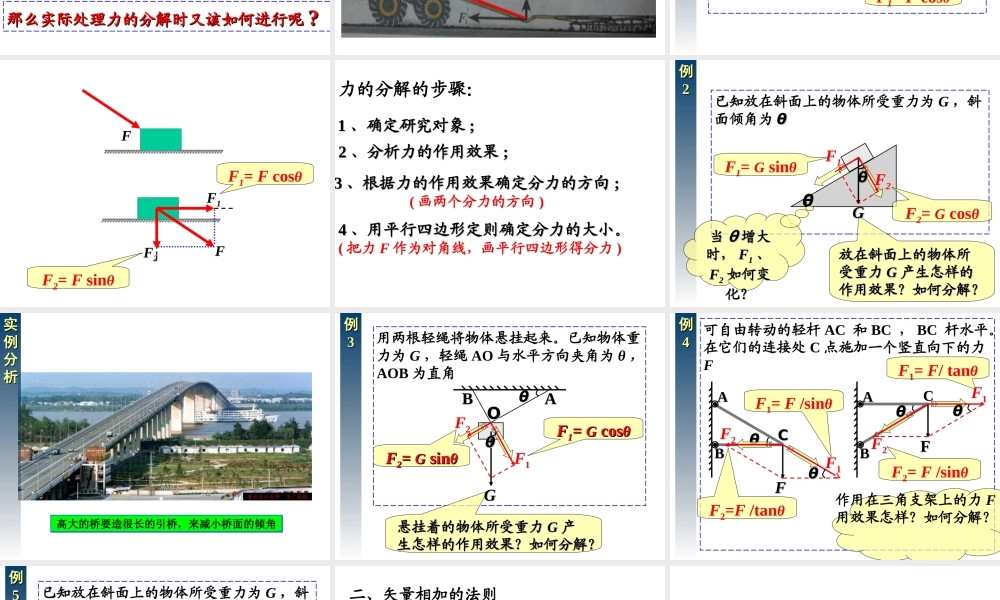This screenshot has width=1000, height=600.
Task: Click step 3、根据力的作用效果确定分力的方向
Action: coord(478,183)
